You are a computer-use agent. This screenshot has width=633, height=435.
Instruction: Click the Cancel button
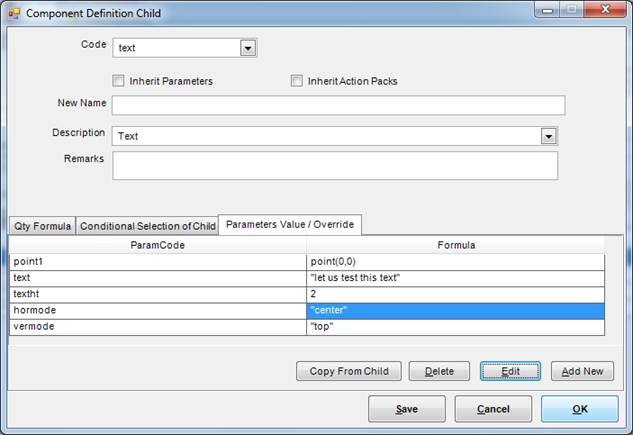[493, 409]
